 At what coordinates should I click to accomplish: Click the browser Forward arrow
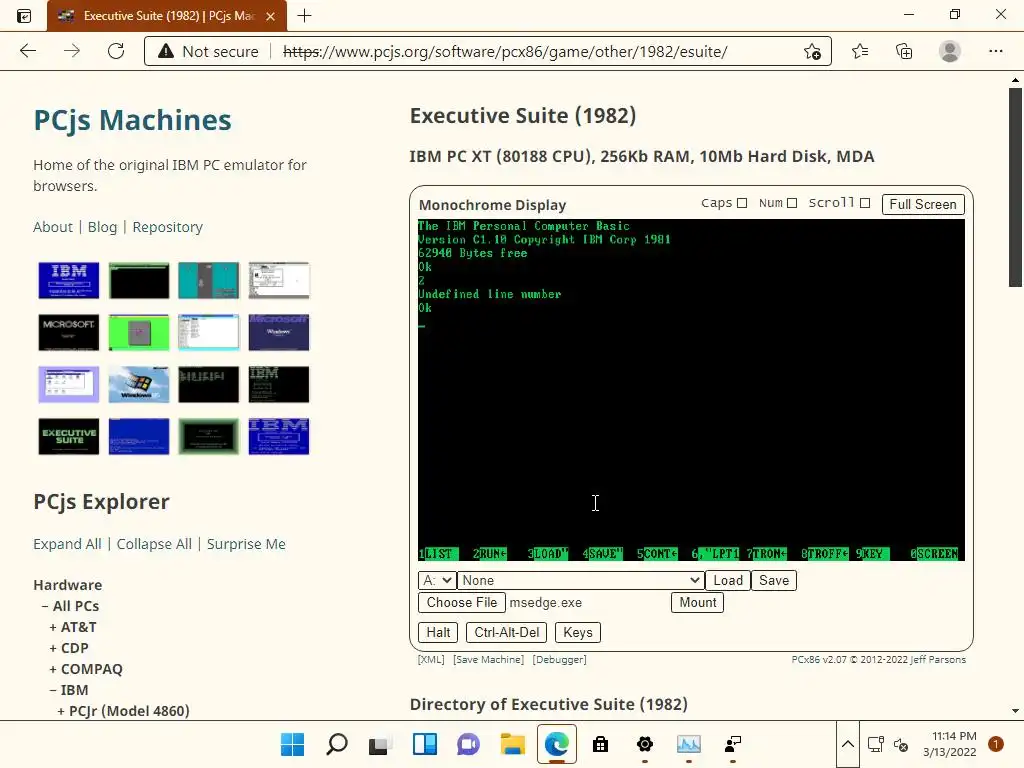click(72, 51)
